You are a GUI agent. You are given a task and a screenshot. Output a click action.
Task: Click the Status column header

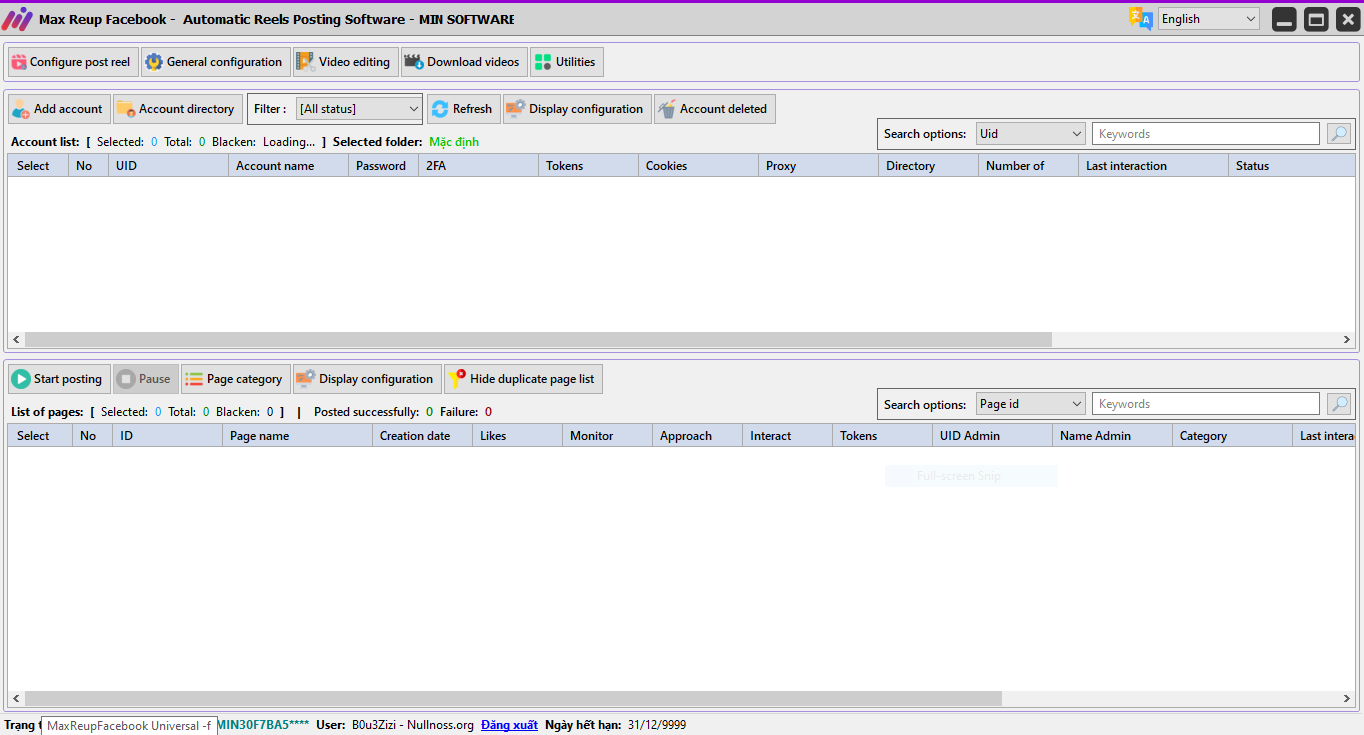coord(1292,166)
